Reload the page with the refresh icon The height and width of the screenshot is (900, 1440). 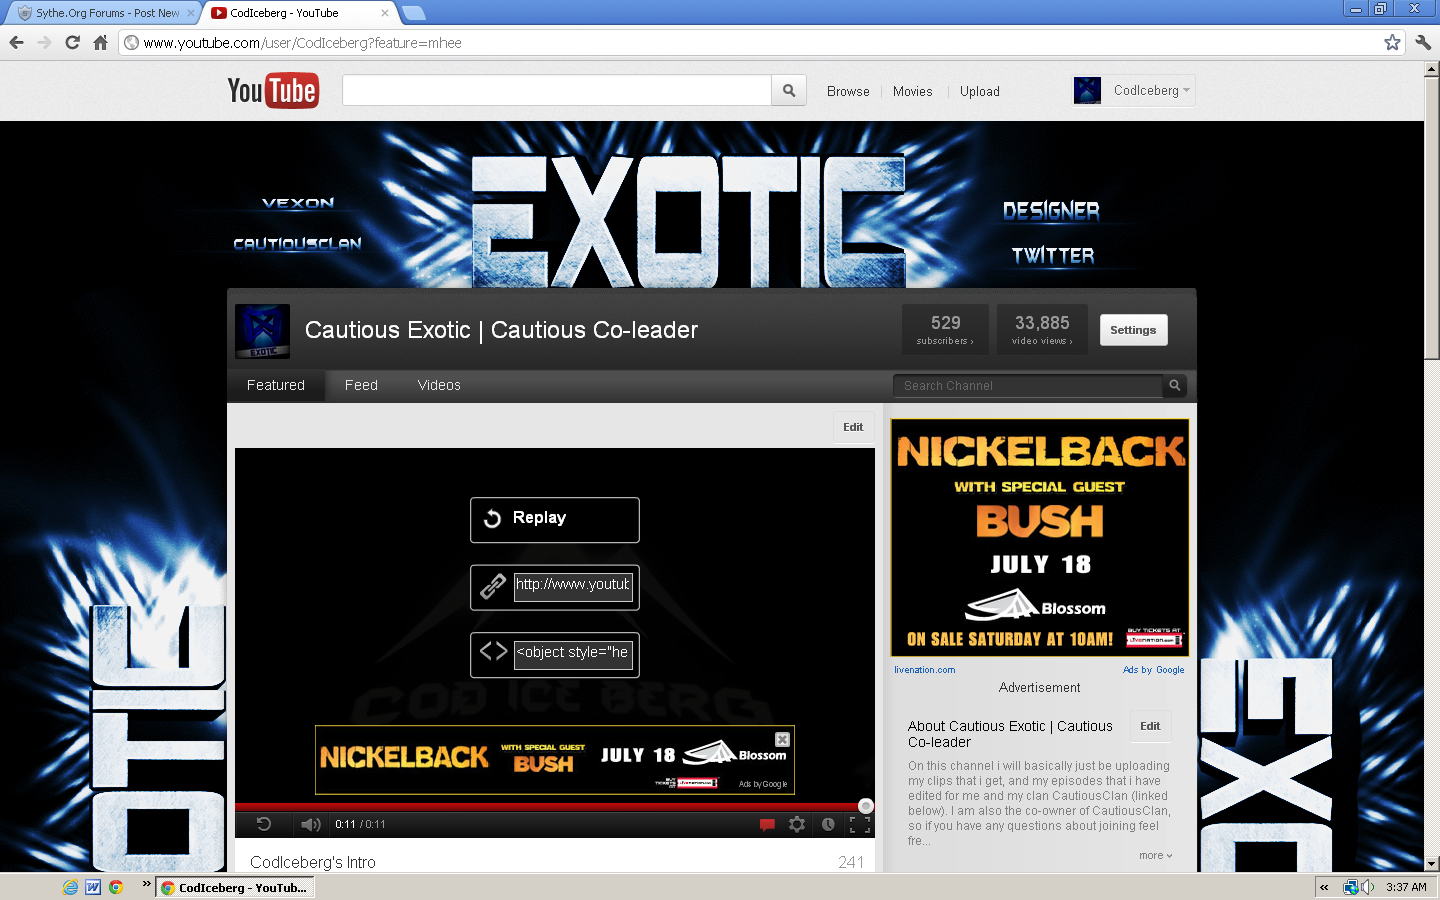click(x=72, y=42)
